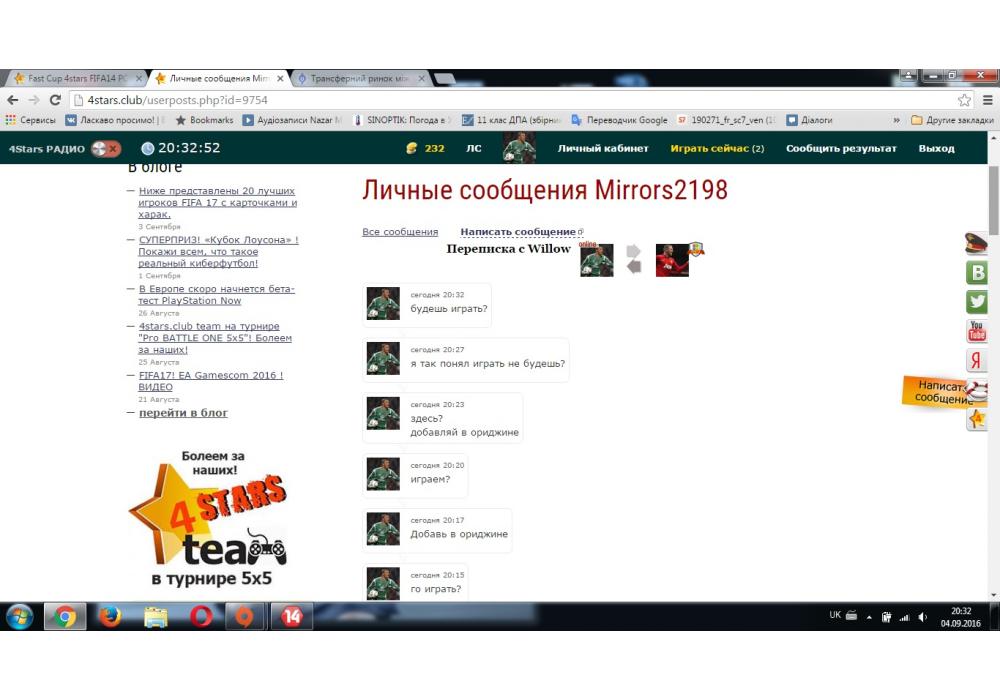Click the lifebuoy support icon
Screen dimensions: 1000x700
click(977, 391)
